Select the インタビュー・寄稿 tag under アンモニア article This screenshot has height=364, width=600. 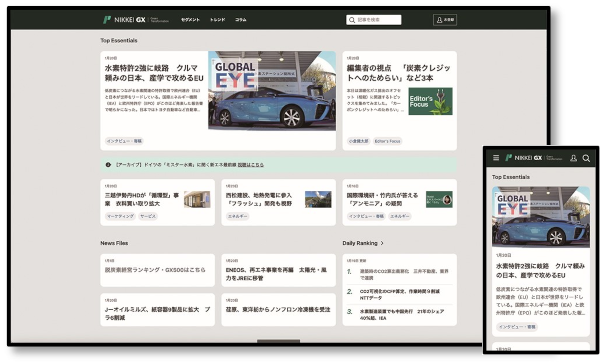366,216
